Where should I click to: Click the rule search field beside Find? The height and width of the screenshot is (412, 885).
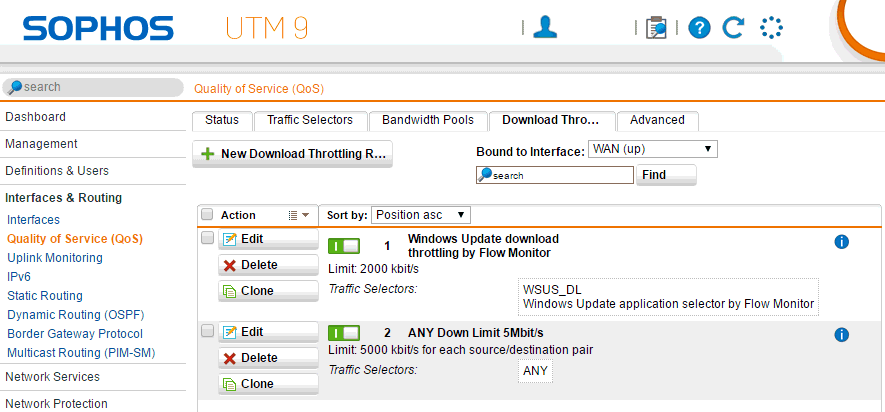tap(555, 175)
